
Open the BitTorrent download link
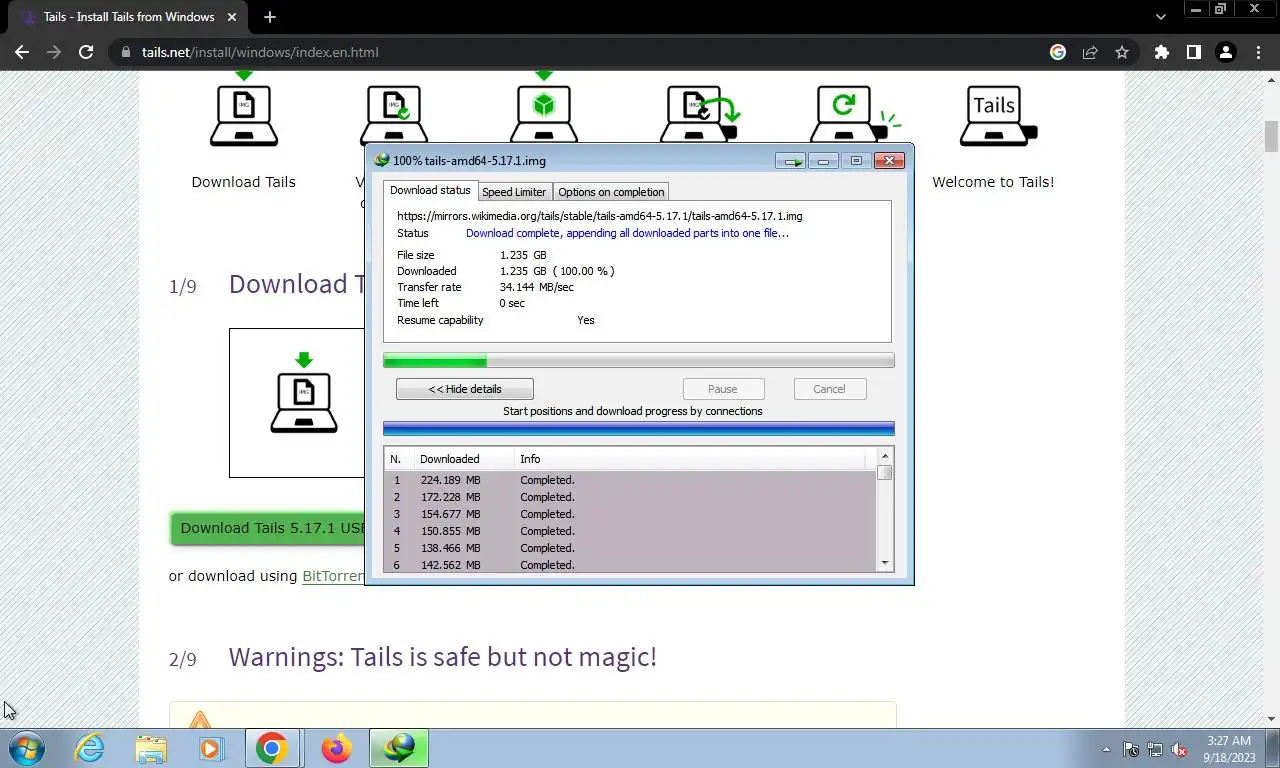[x=333, y=576]
